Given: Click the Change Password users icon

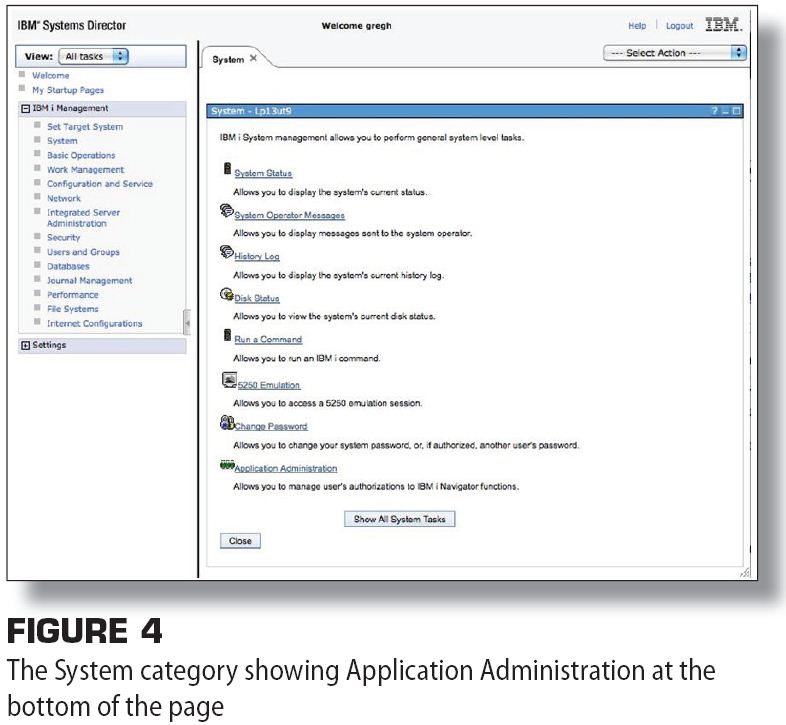Looking at the screenshot, I should (227, 423).
